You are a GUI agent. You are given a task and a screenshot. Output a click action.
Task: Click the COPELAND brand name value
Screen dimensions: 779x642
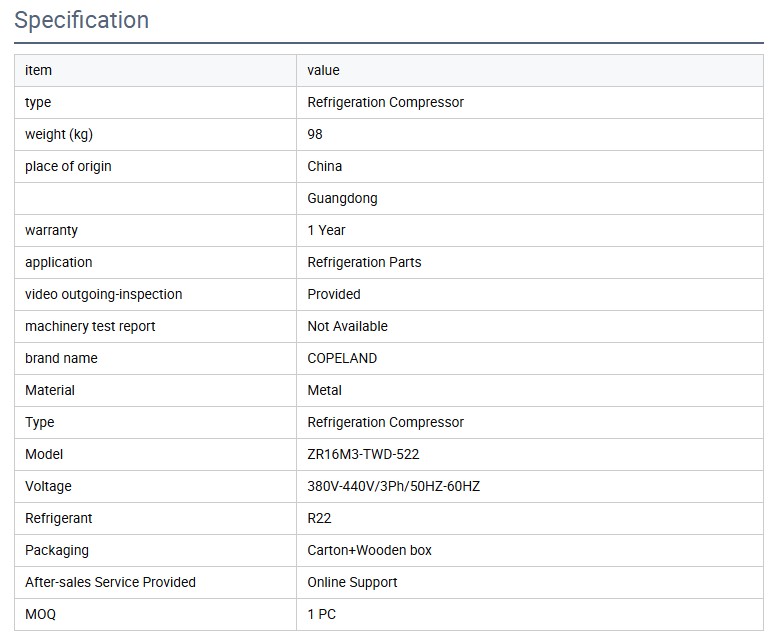[x=343, y=358]
